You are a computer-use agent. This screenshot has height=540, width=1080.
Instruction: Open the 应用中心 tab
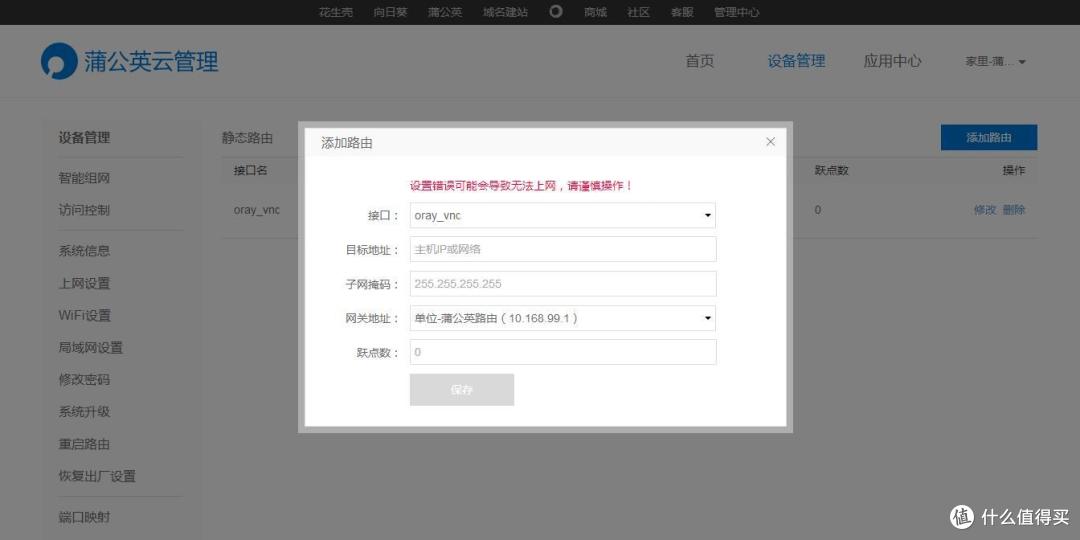pyautogui.click(x=893, y=61)
